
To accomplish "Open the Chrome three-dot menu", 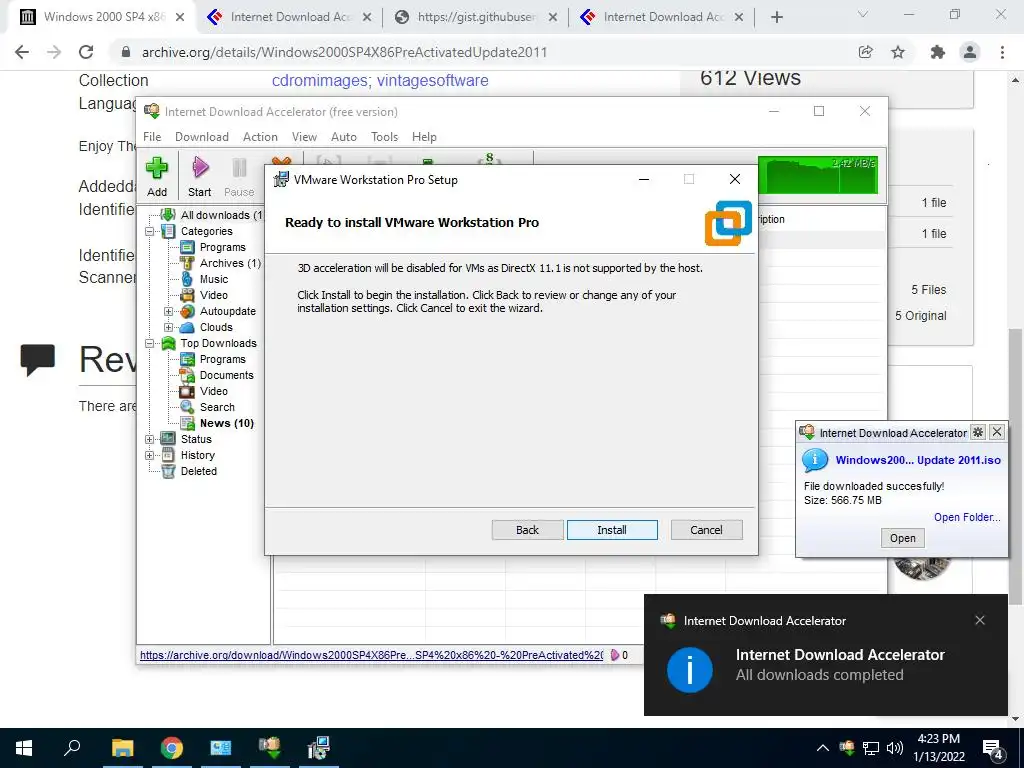I will click(x=1002, y=52).
